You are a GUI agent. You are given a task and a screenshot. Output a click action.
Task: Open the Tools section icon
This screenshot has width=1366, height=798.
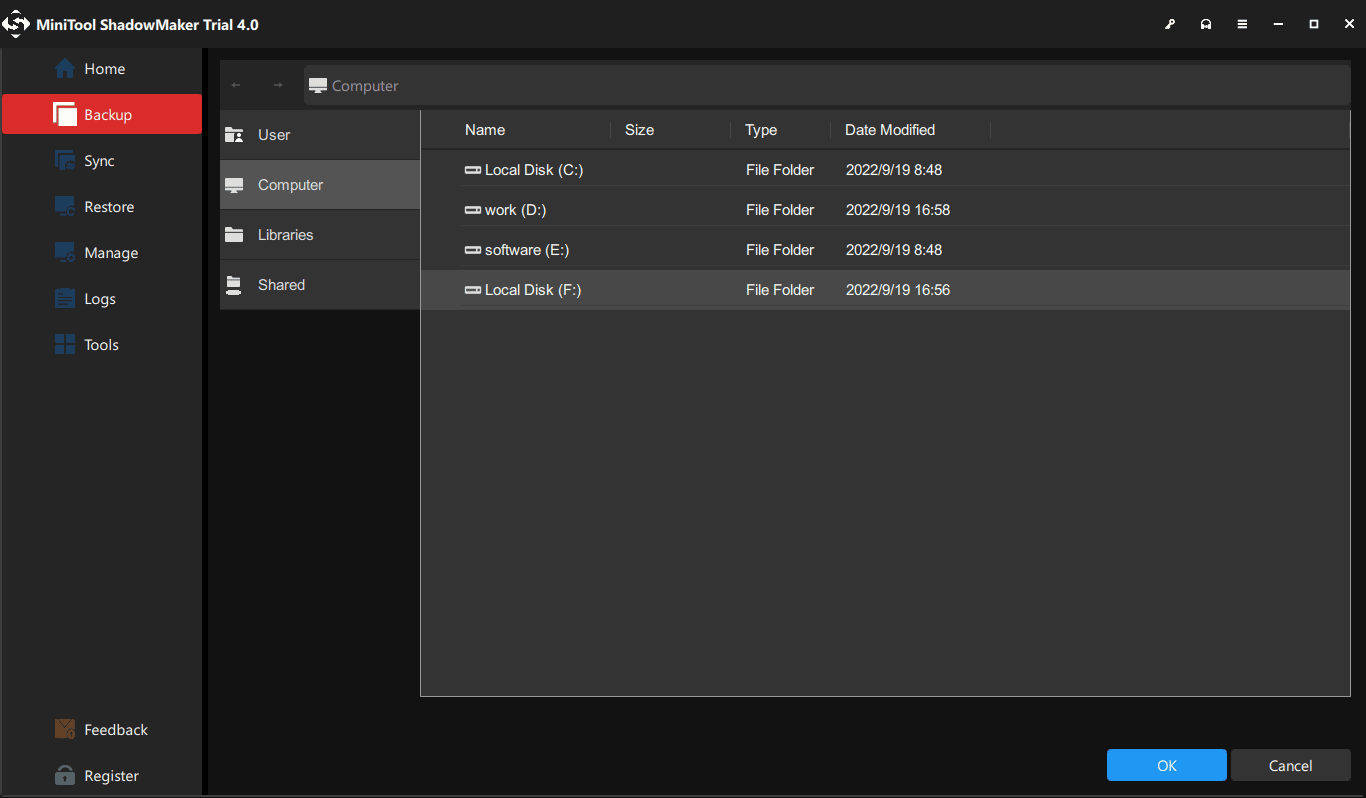pyautogui.click(x=65, y=344)
